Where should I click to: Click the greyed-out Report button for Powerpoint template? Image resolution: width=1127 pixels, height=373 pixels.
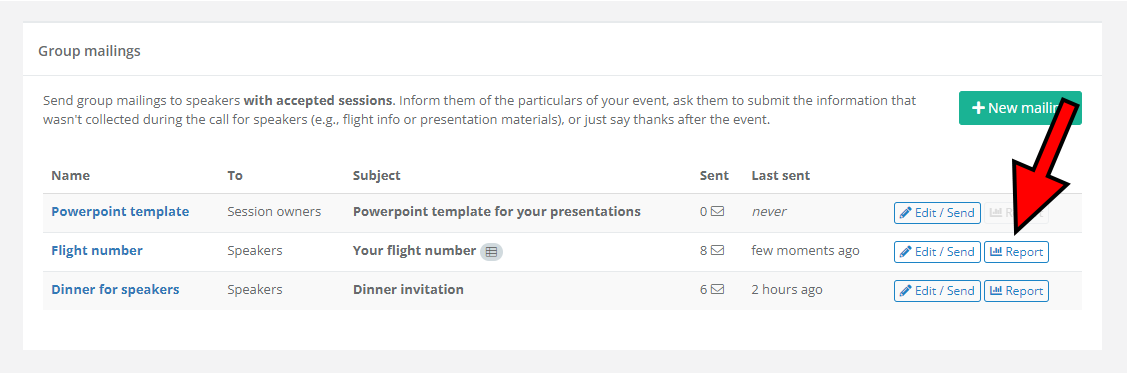pos(1016,213)
